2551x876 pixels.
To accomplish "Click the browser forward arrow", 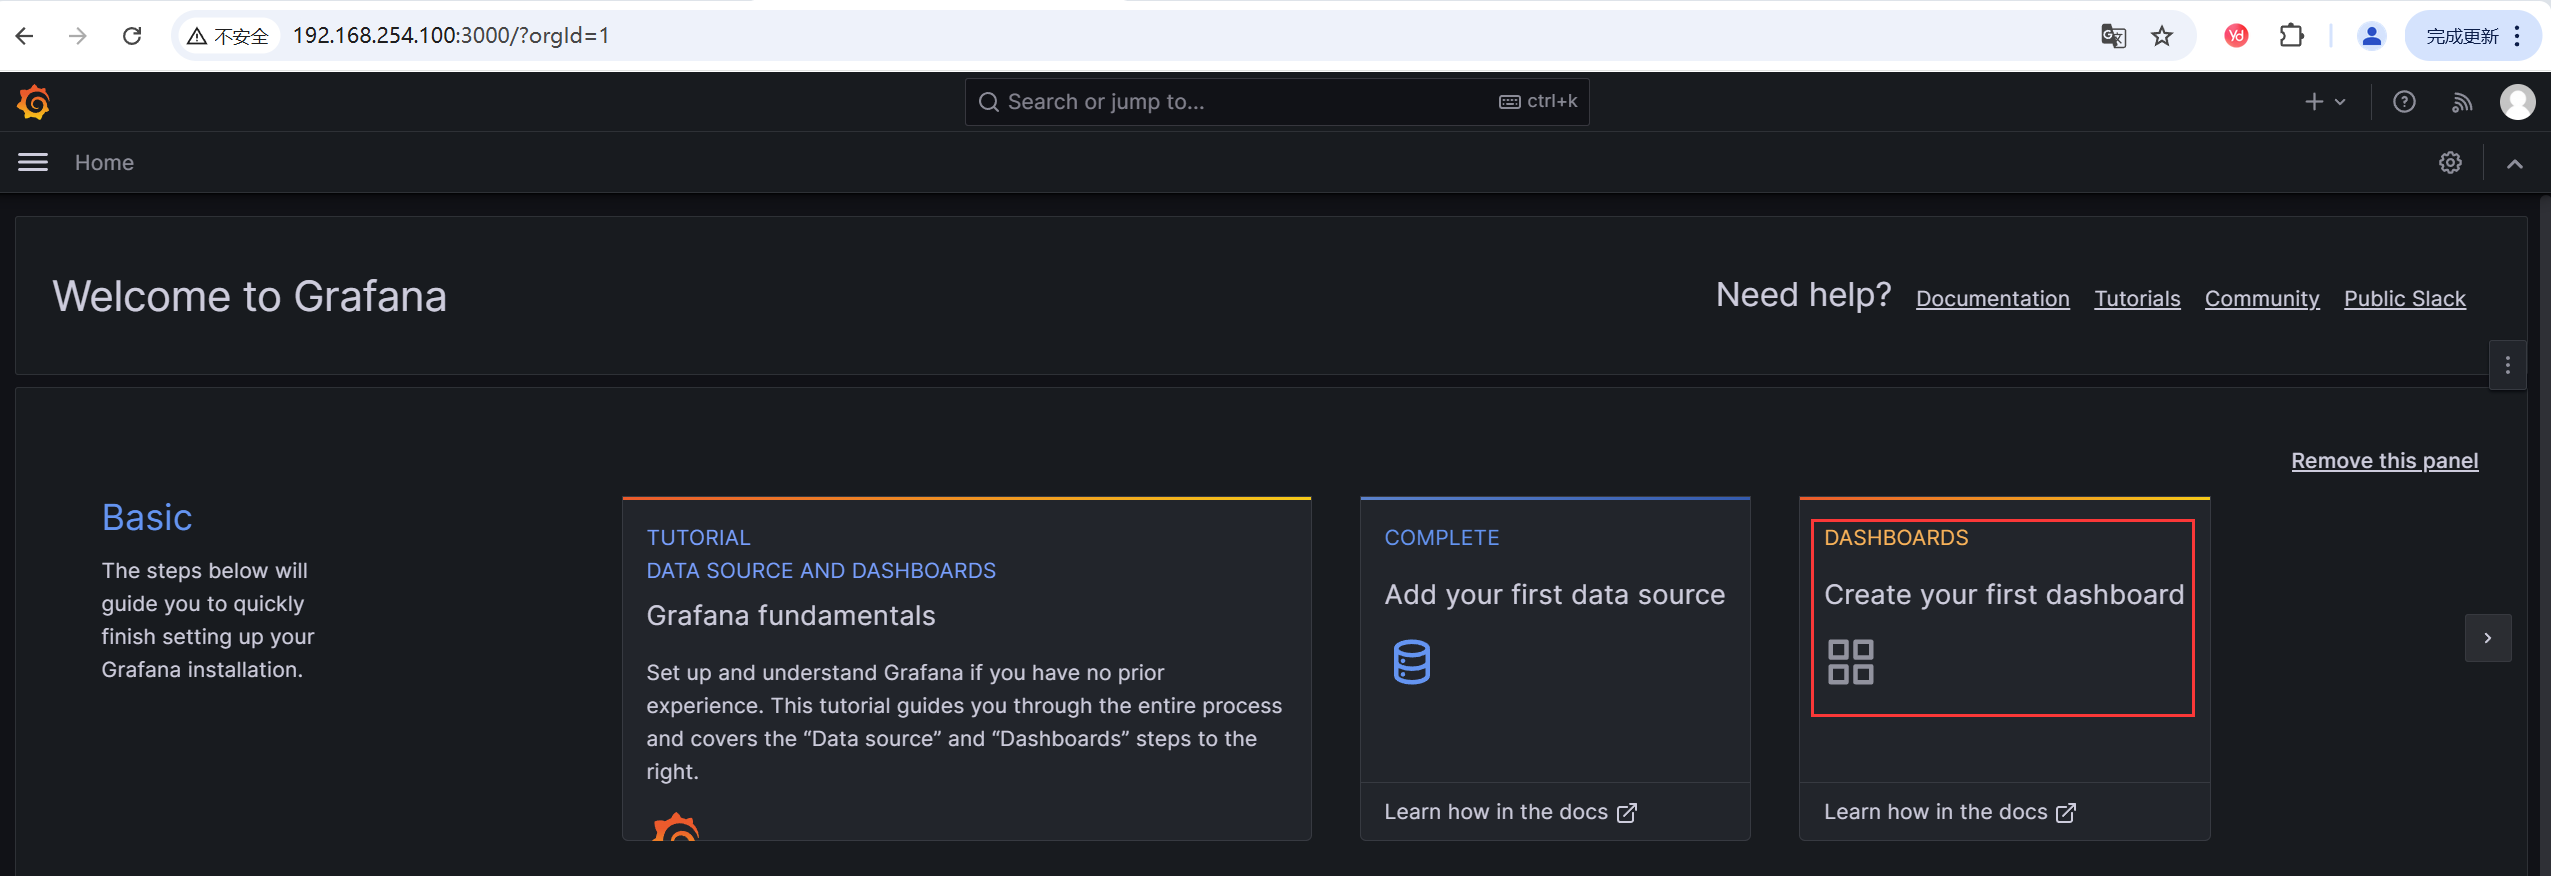I will click(78, 36).
